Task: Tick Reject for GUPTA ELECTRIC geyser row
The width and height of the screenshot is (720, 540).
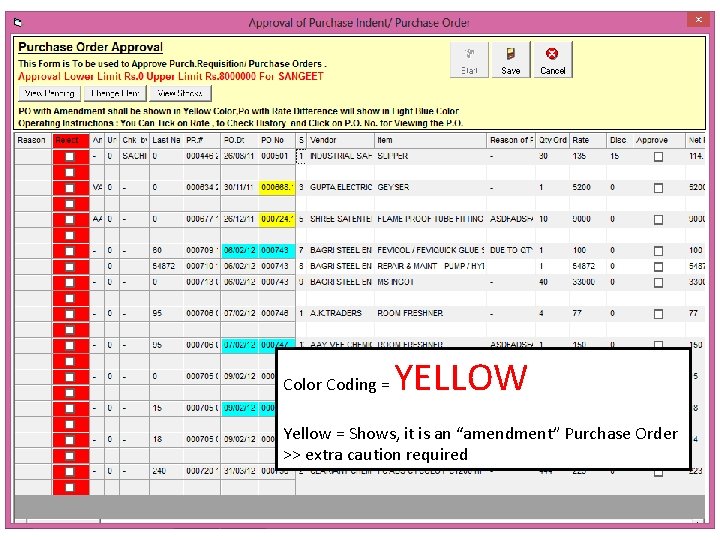Action: (69, 188)
